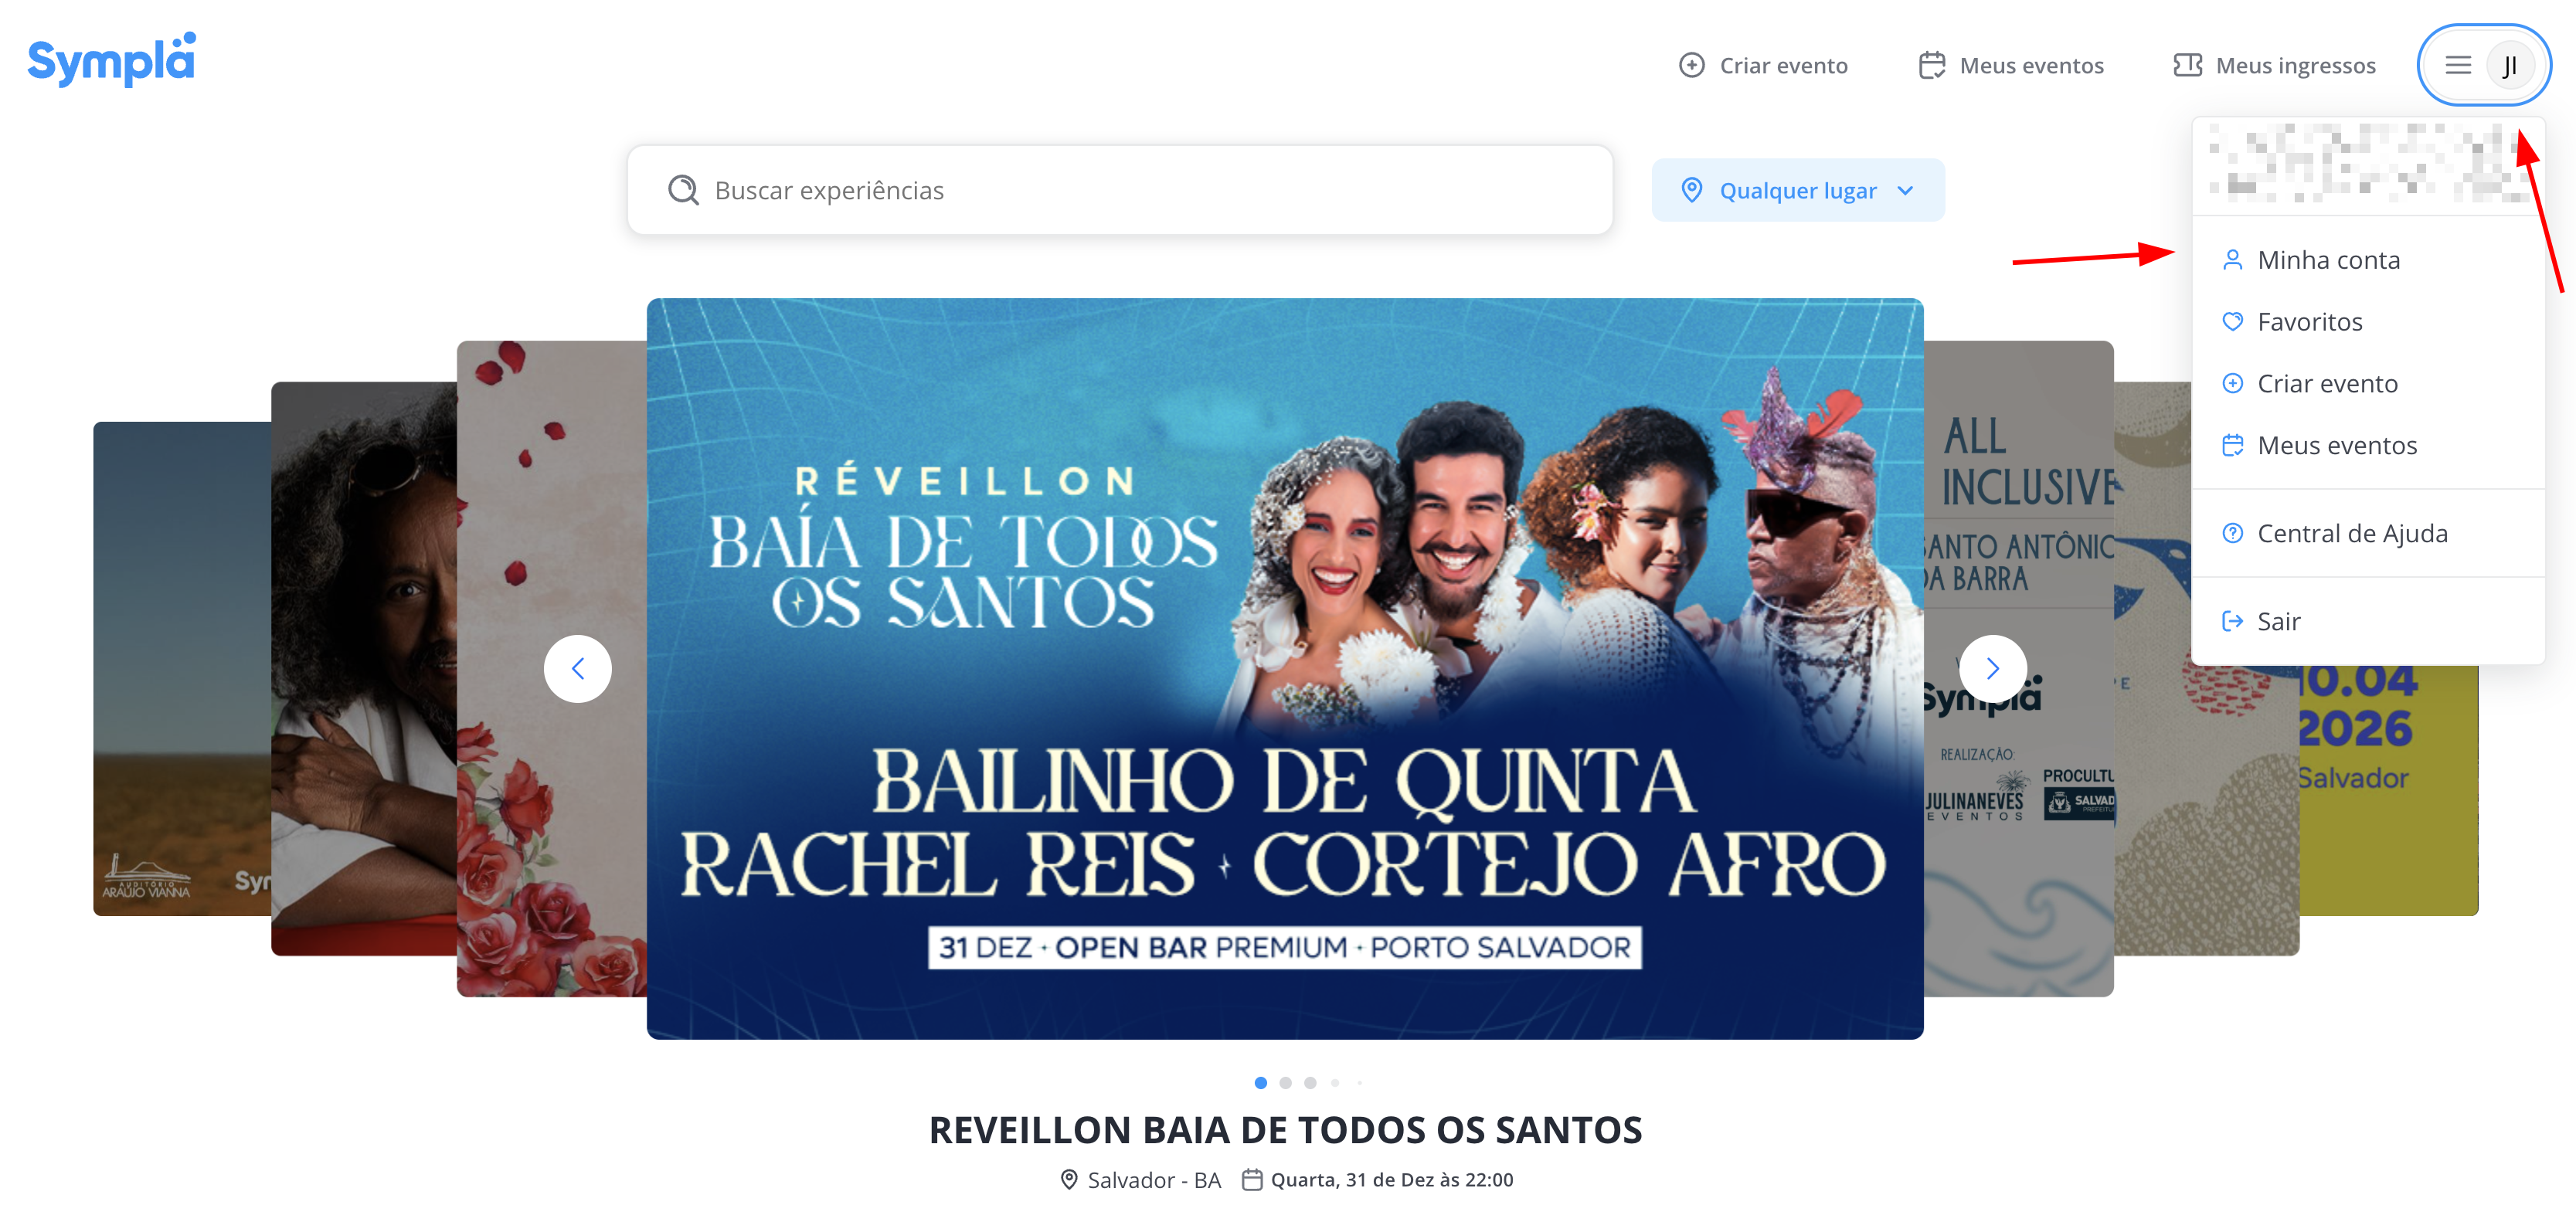Click the Sympla logo

coord(111,60)
